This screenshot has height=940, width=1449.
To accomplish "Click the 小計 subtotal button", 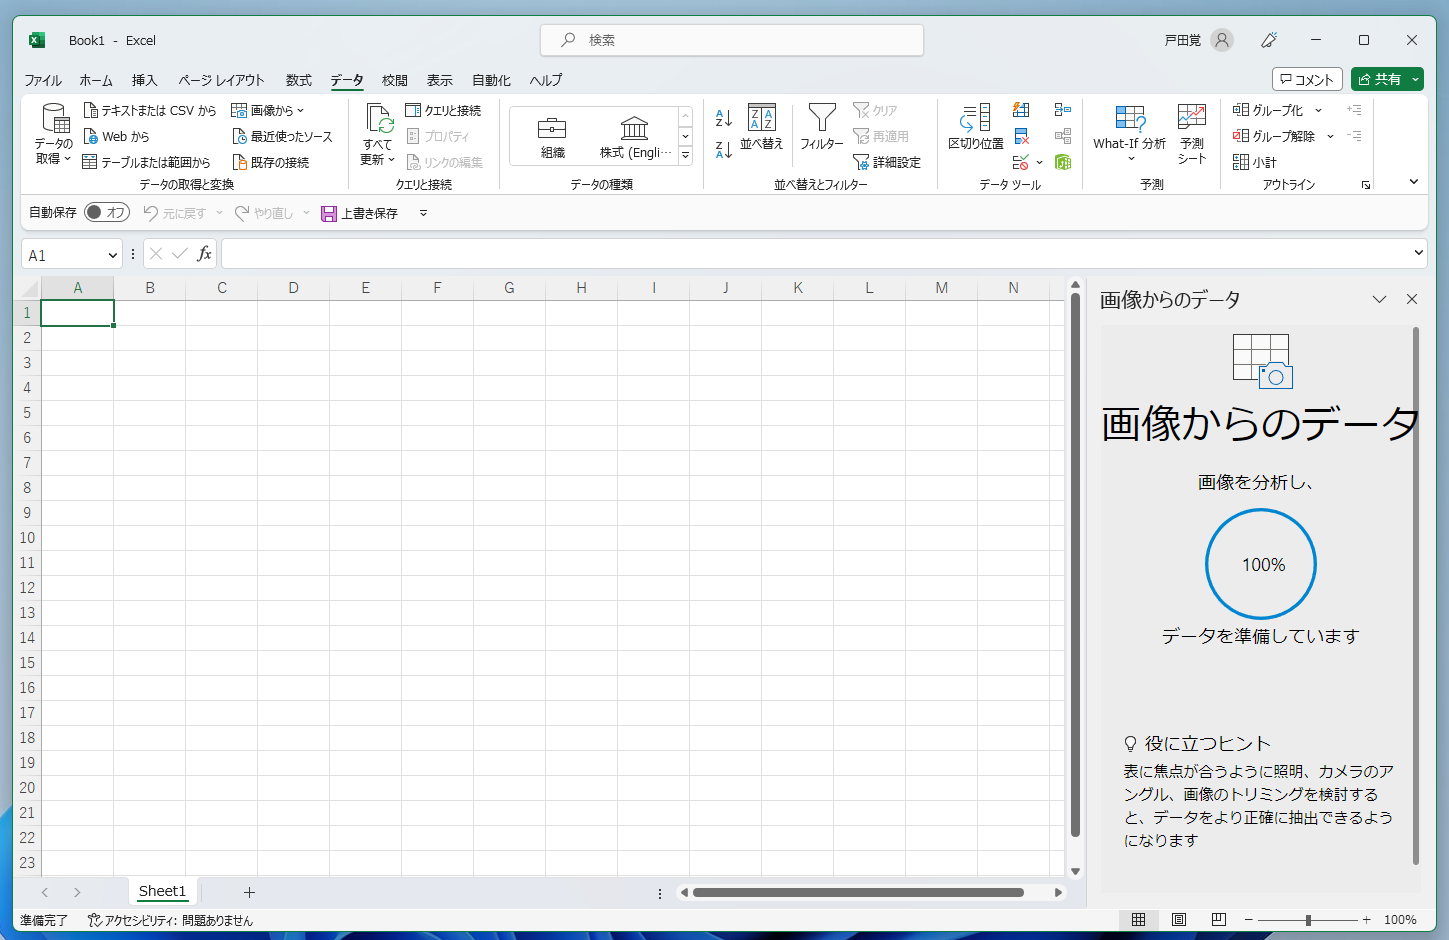I will 1255,162.
